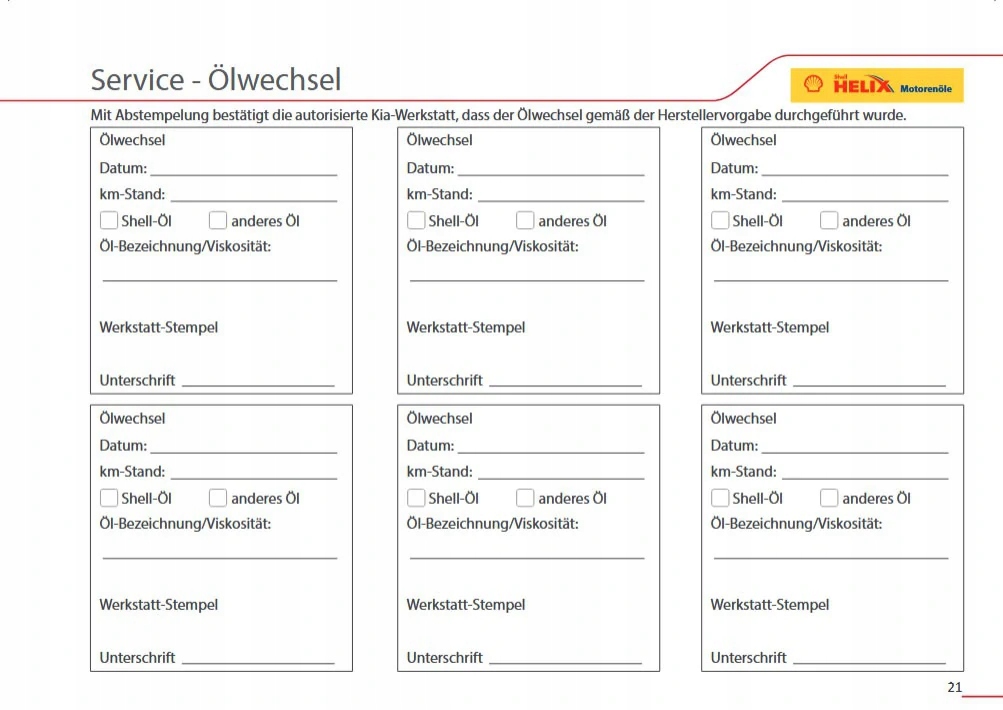Click page number 21
Screen dimensions: 1003x710
point(954,688)
